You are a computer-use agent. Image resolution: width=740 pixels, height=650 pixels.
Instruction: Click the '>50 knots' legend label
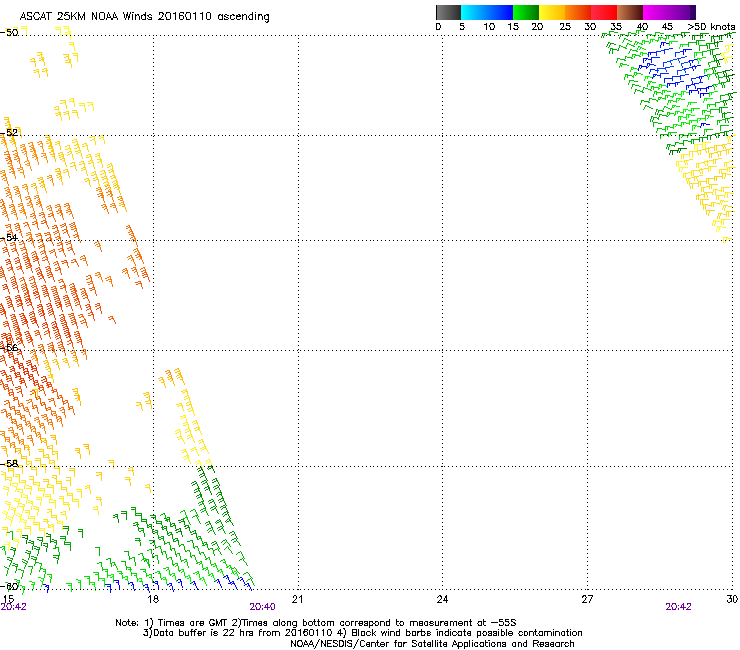(x=711, y=27)
